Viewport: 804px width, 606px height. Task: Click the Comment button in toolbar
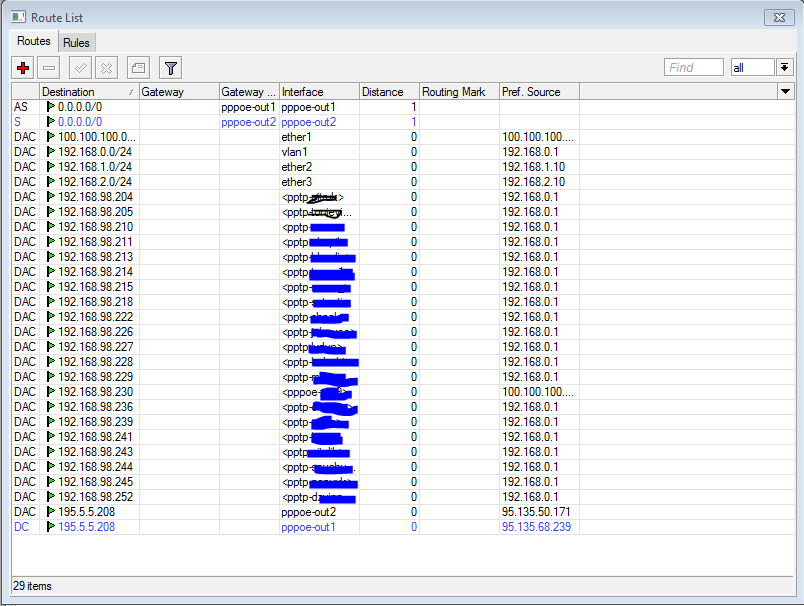[139, 67]
